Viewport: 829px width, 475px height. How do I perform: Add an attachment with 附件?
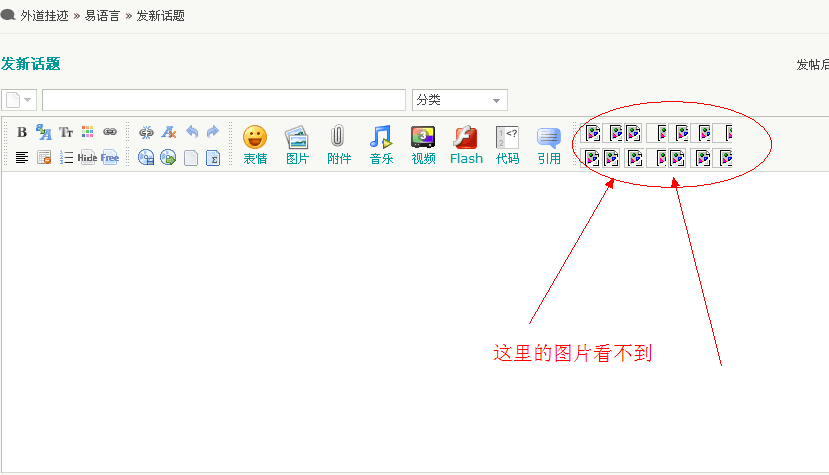338,145
